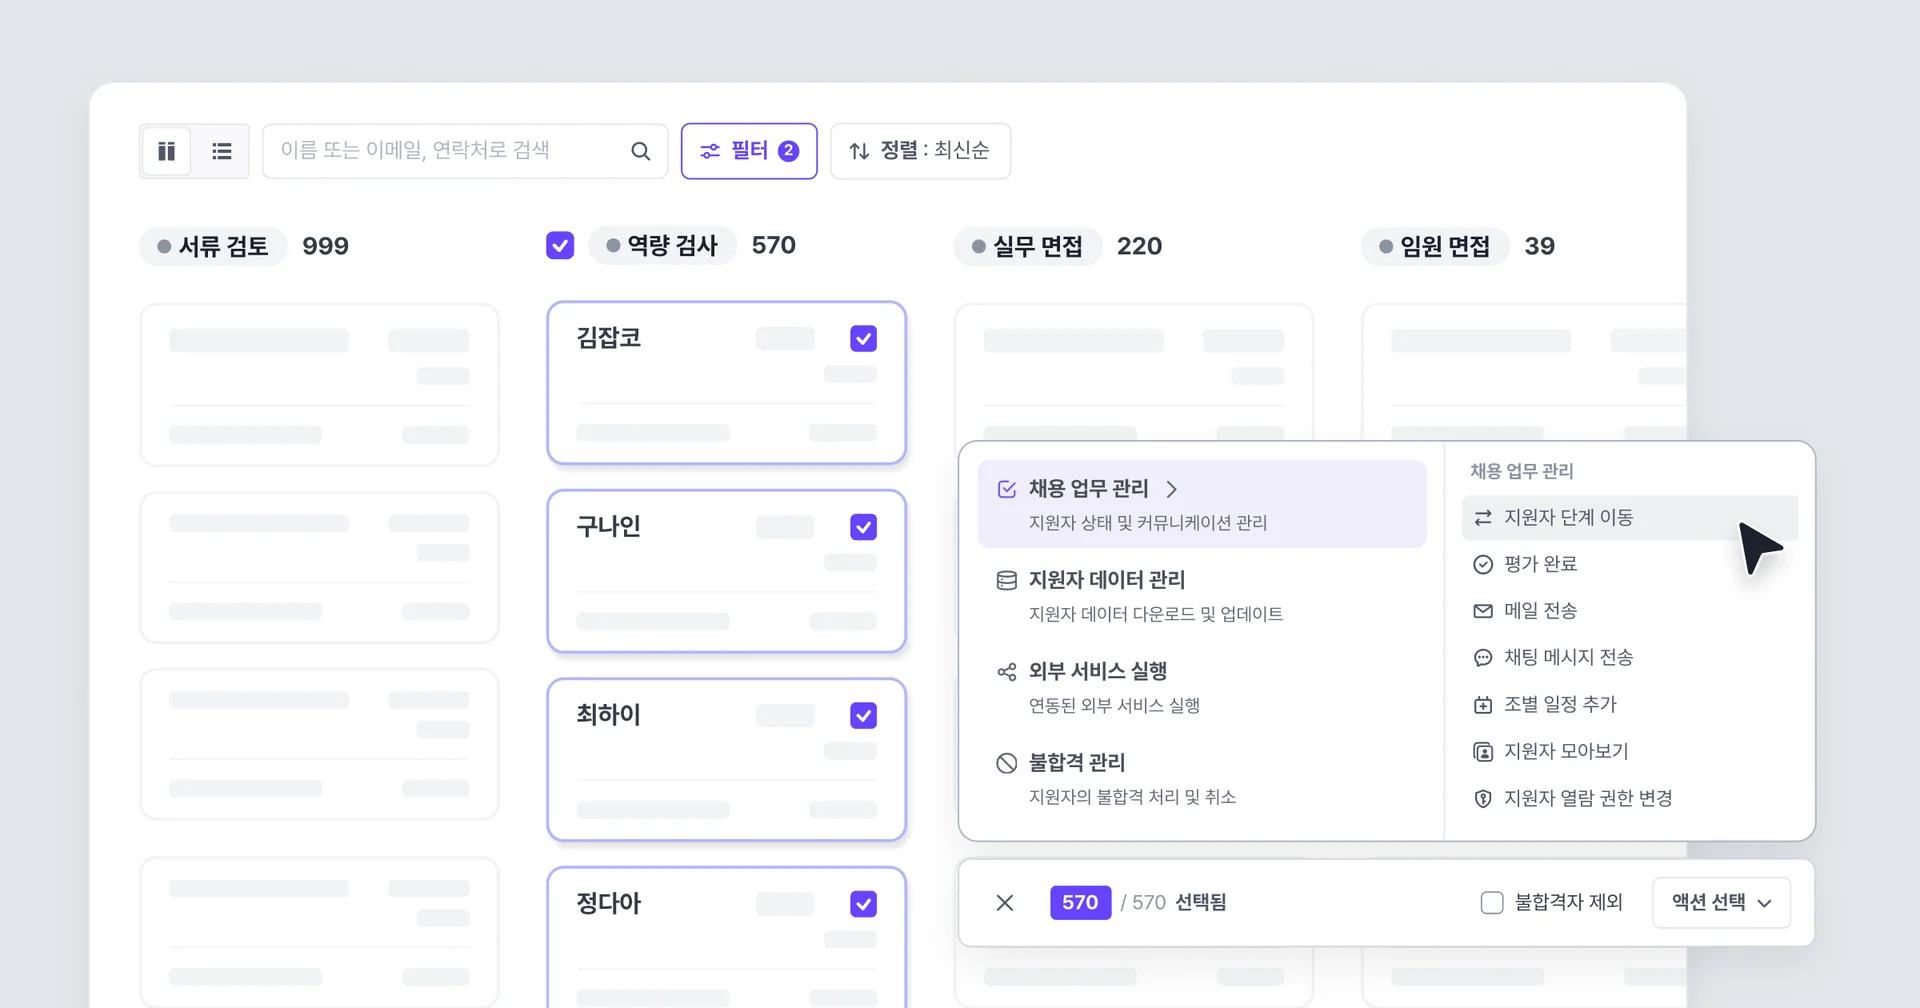Select 지원자 데이터 관리 menu entry
The width and height of the screenshot is (1920, 1008).
(1106, 579)
